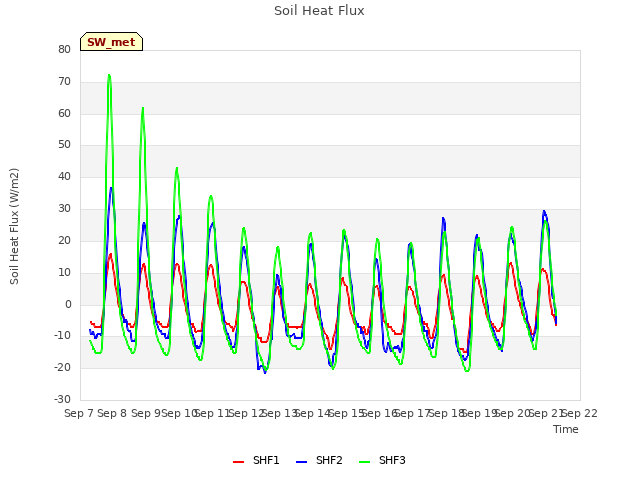Click the 0 y-axis tick label
The height and width of the screenshot is (480, 640).
pos(68,304)
